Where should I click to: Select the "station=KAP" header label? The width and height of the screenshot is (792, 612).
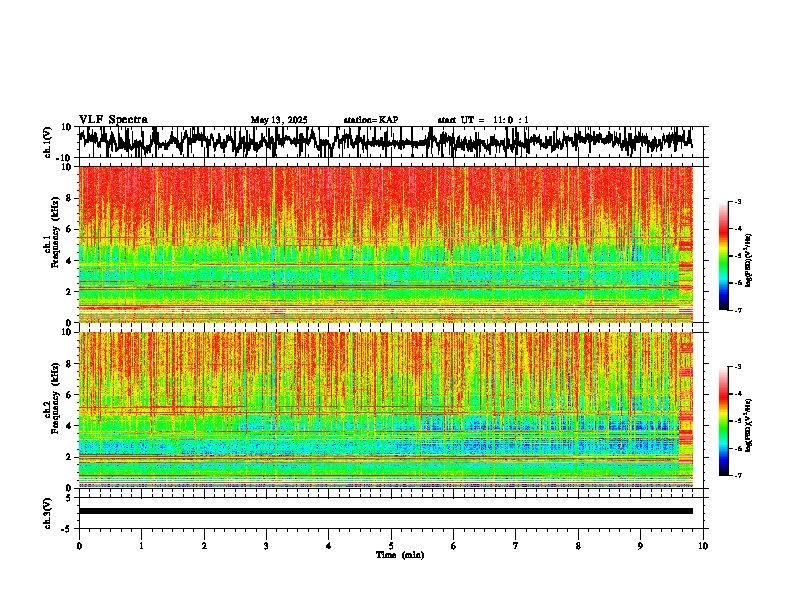click(371, 120)
